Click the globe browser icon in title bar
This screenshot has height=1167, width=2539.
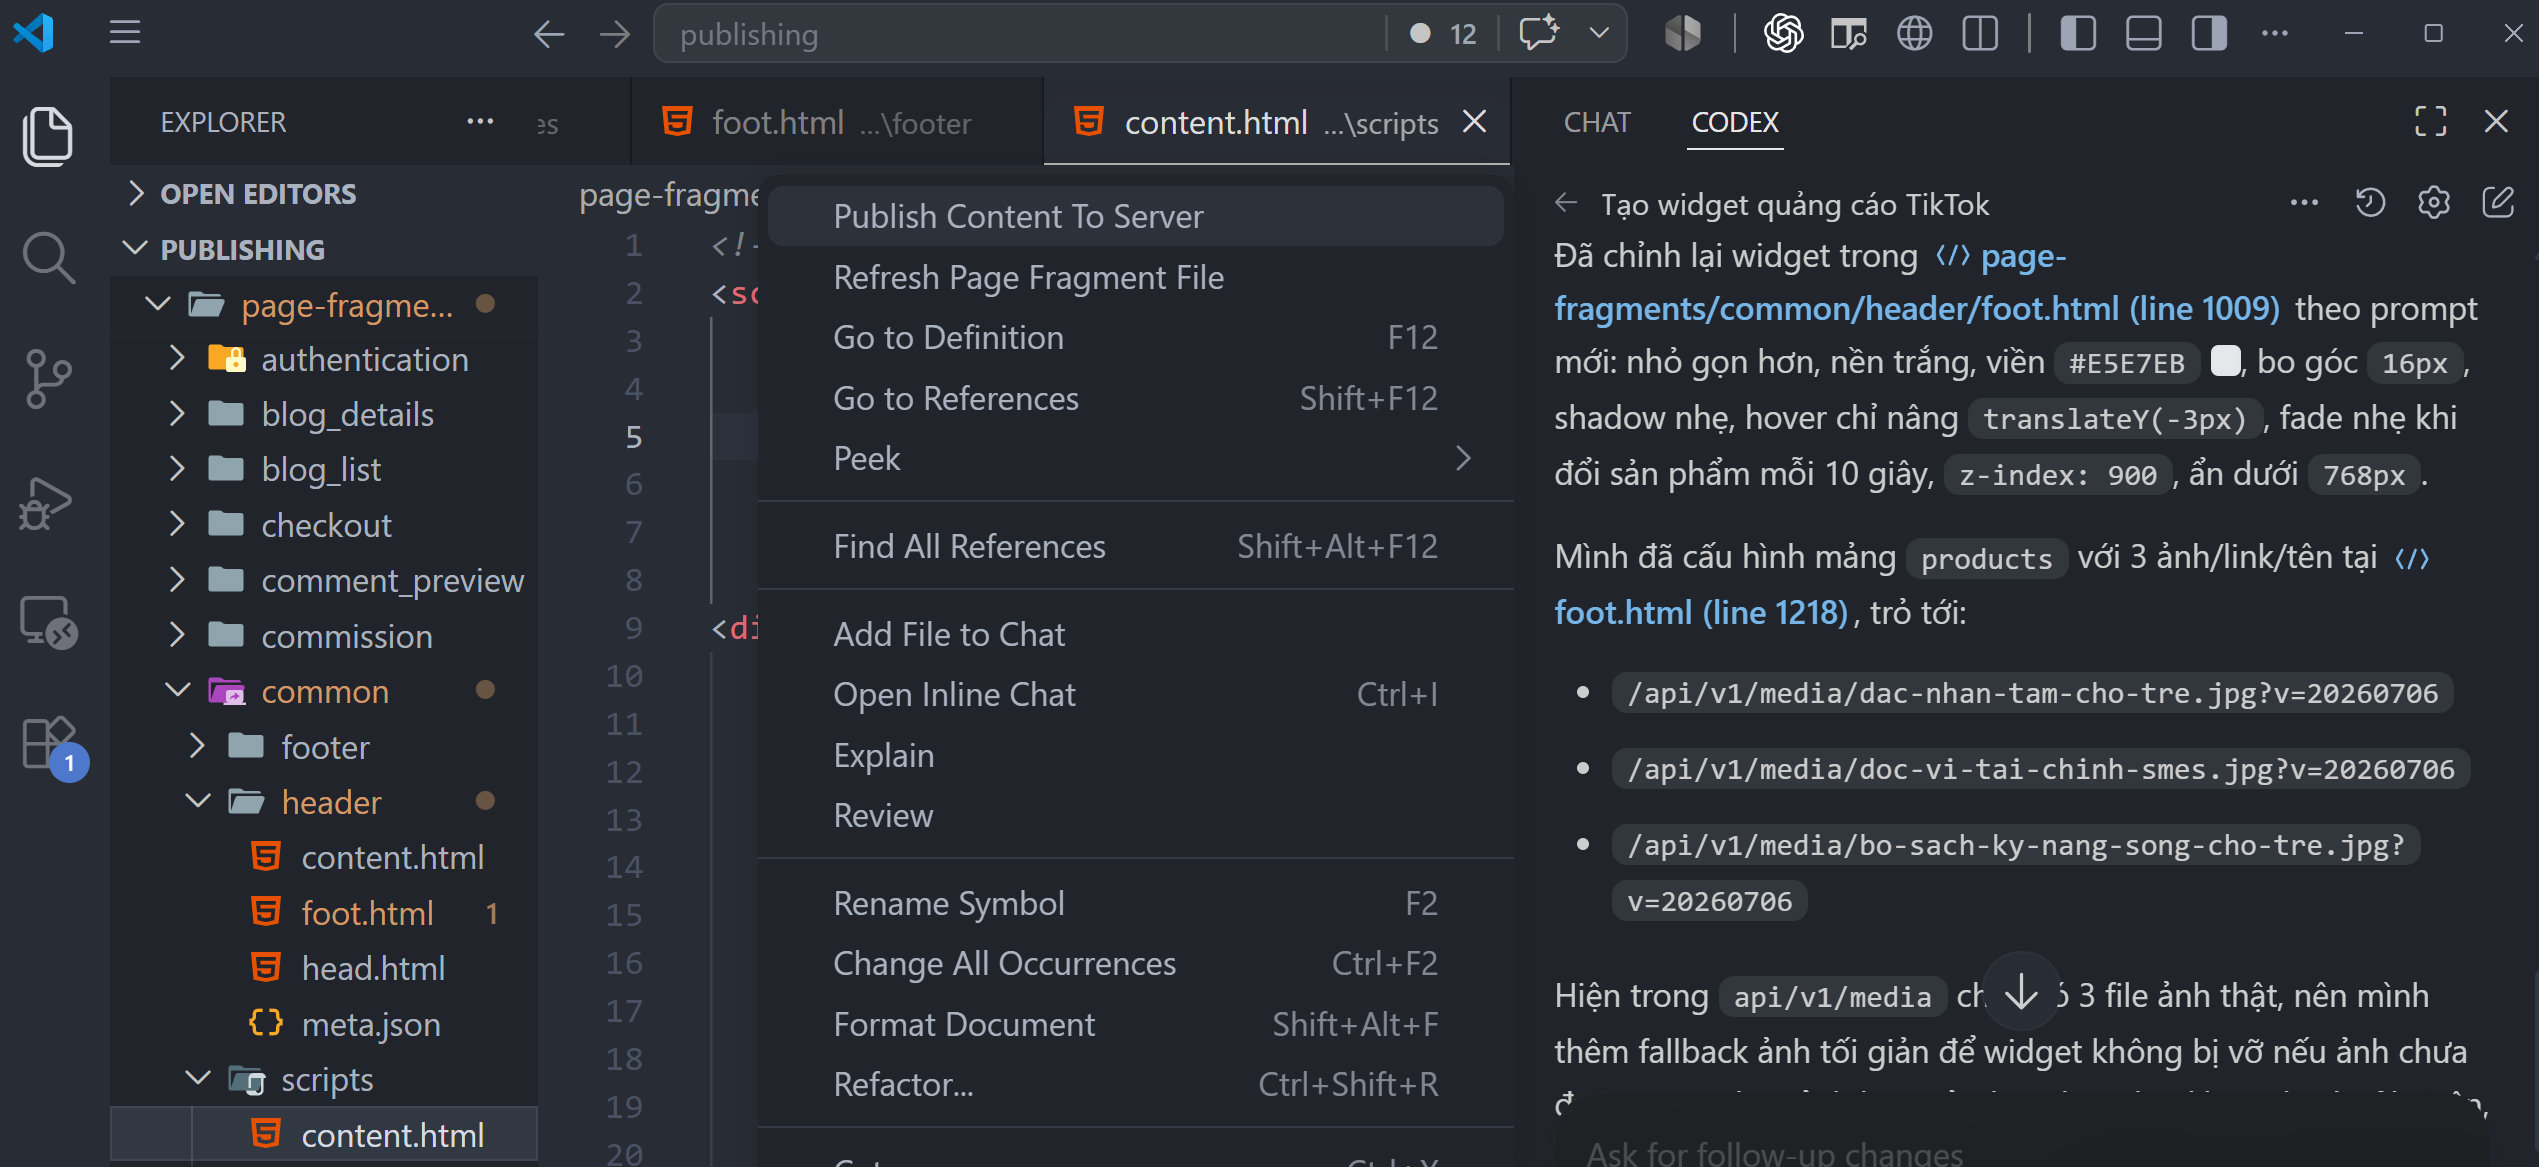tap(1914, 34)
